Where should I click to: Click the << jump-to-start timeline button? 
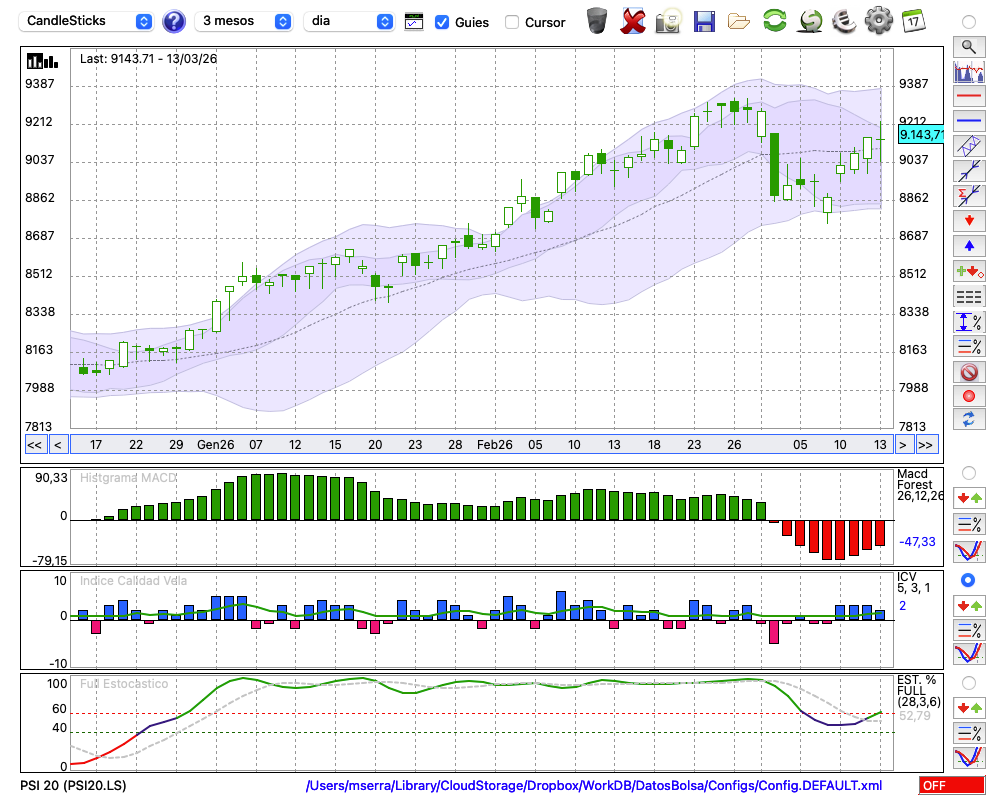tap(34, 445)
